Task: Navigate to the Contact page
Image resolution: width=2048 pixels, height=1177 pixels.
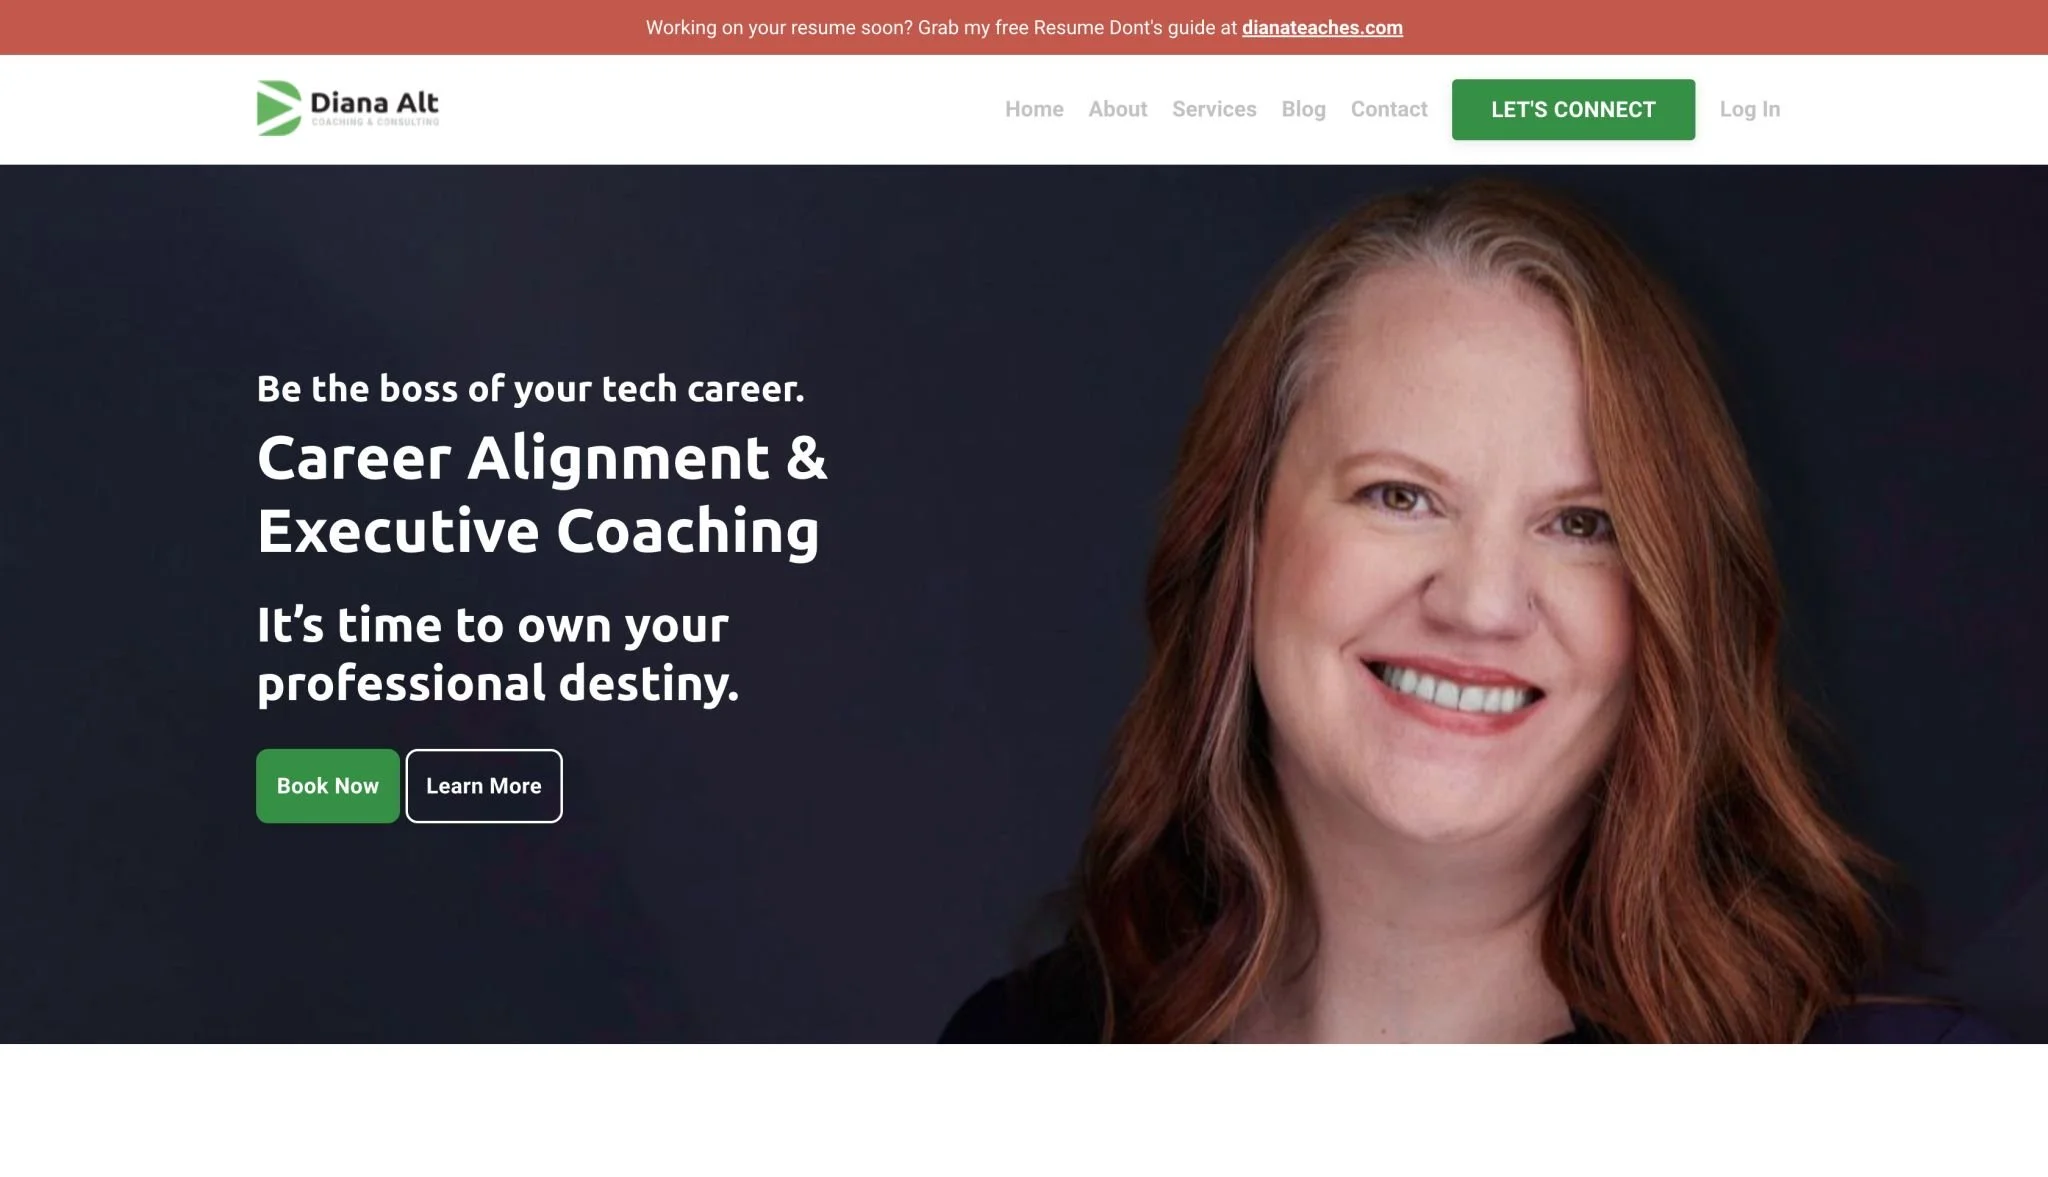Action: point(1388,109)
